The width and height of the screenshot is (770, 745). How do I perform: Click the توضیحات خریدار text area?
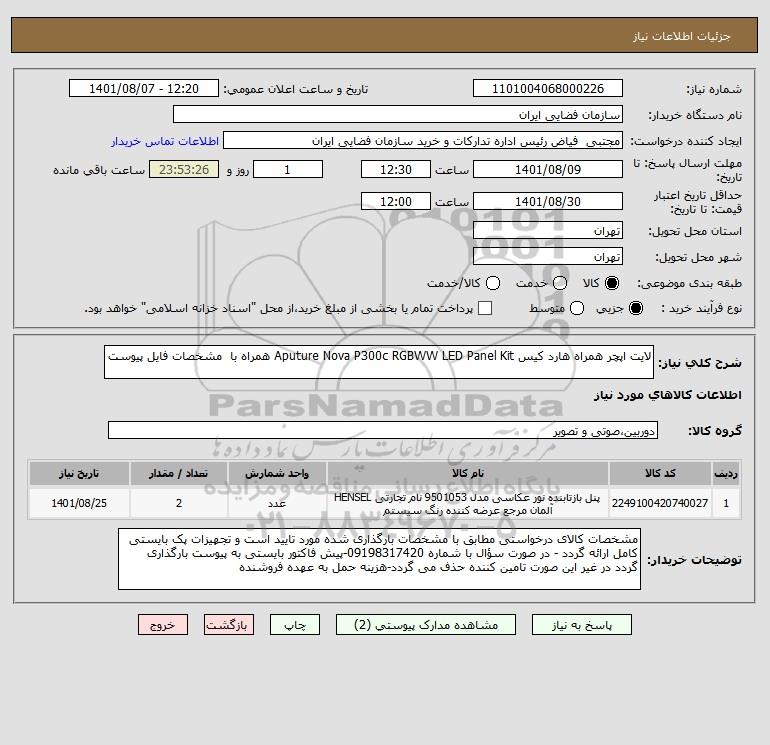point(379,559)
